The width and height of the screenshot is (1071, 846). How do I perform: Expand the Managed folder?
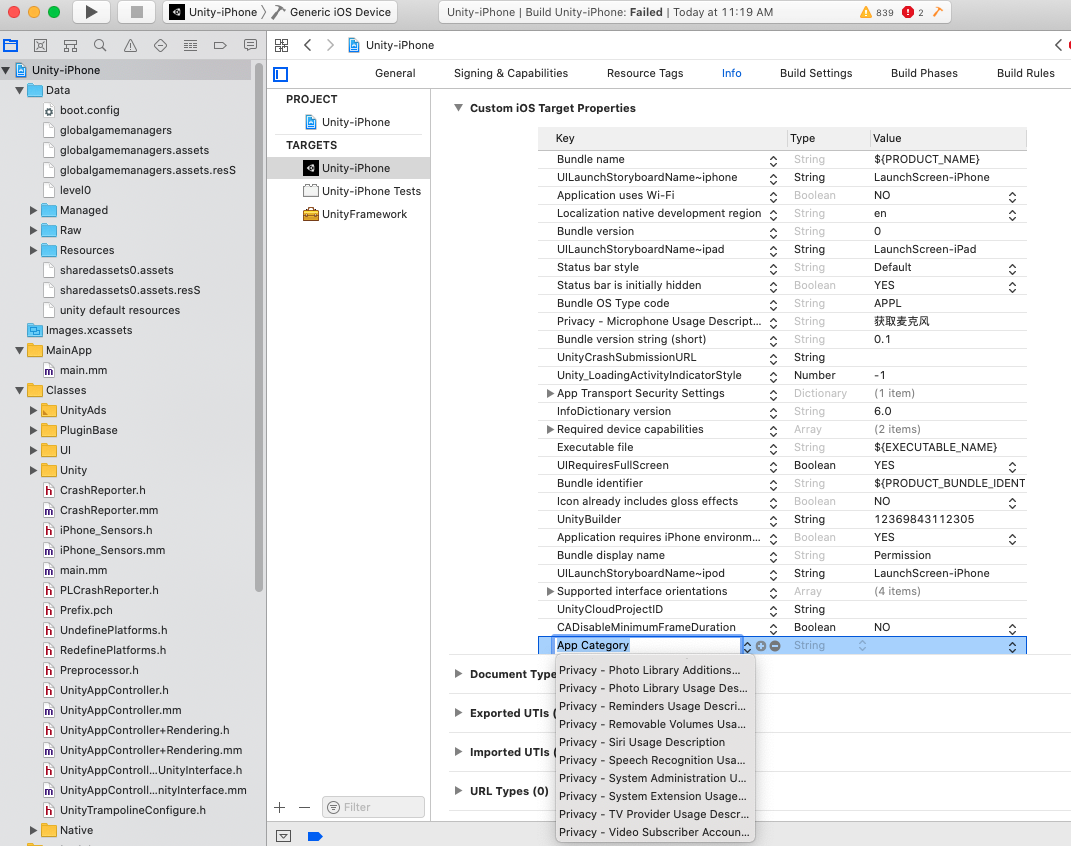coord(33,210)
